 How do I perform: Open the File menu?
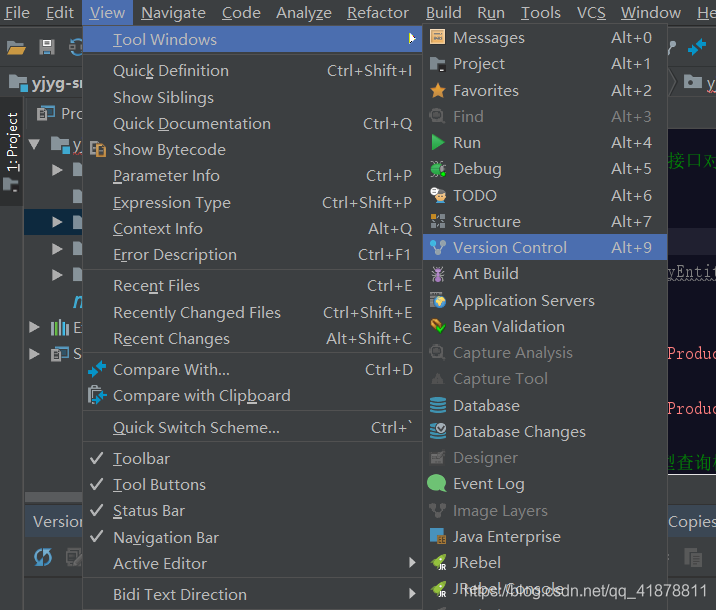pos(17,12)
